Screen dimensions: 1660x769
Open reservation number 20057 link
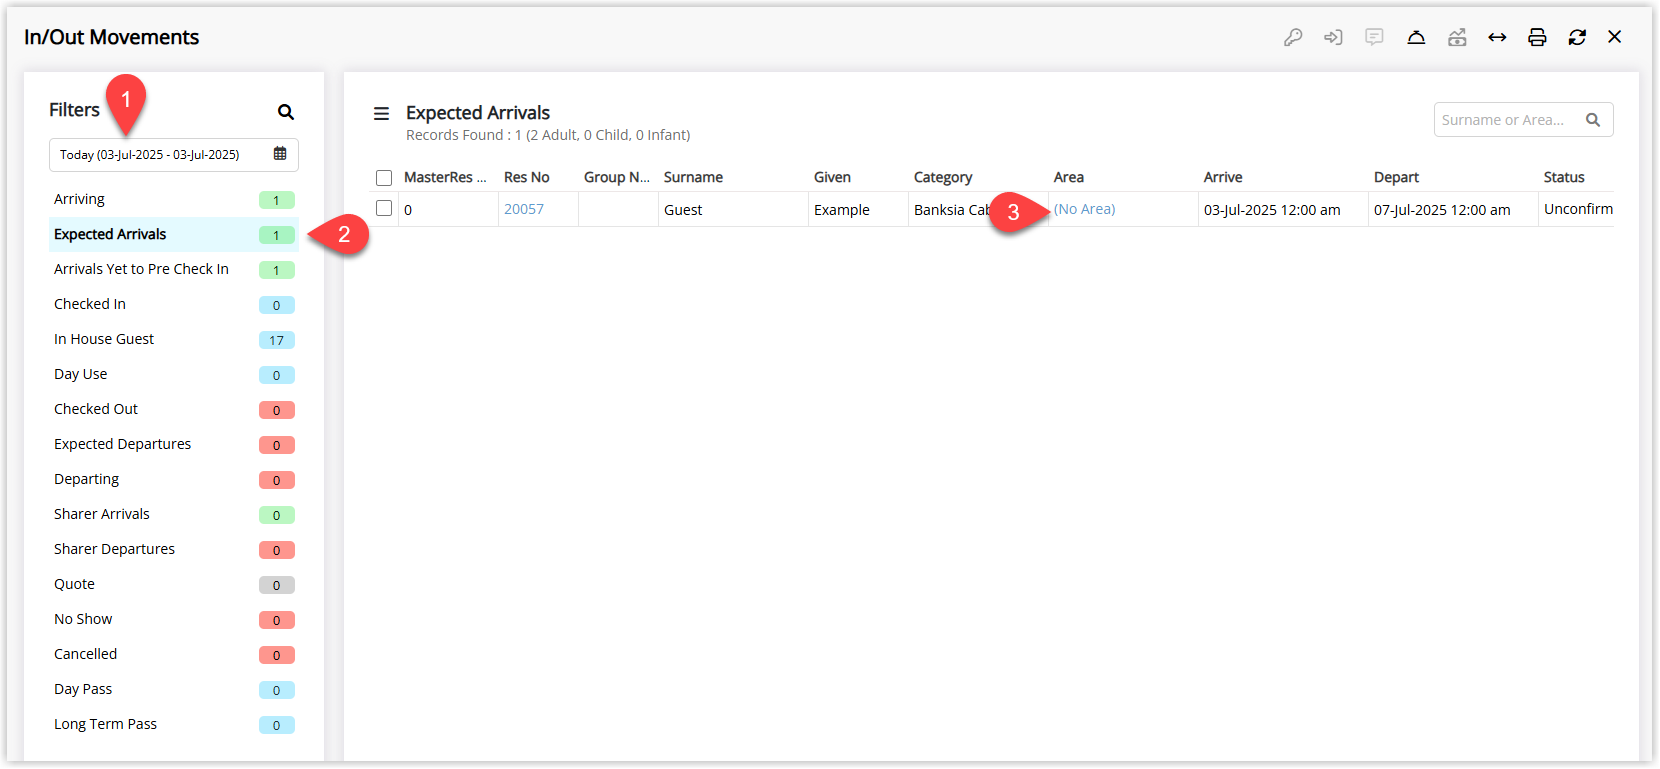click(x=524, y=209)
